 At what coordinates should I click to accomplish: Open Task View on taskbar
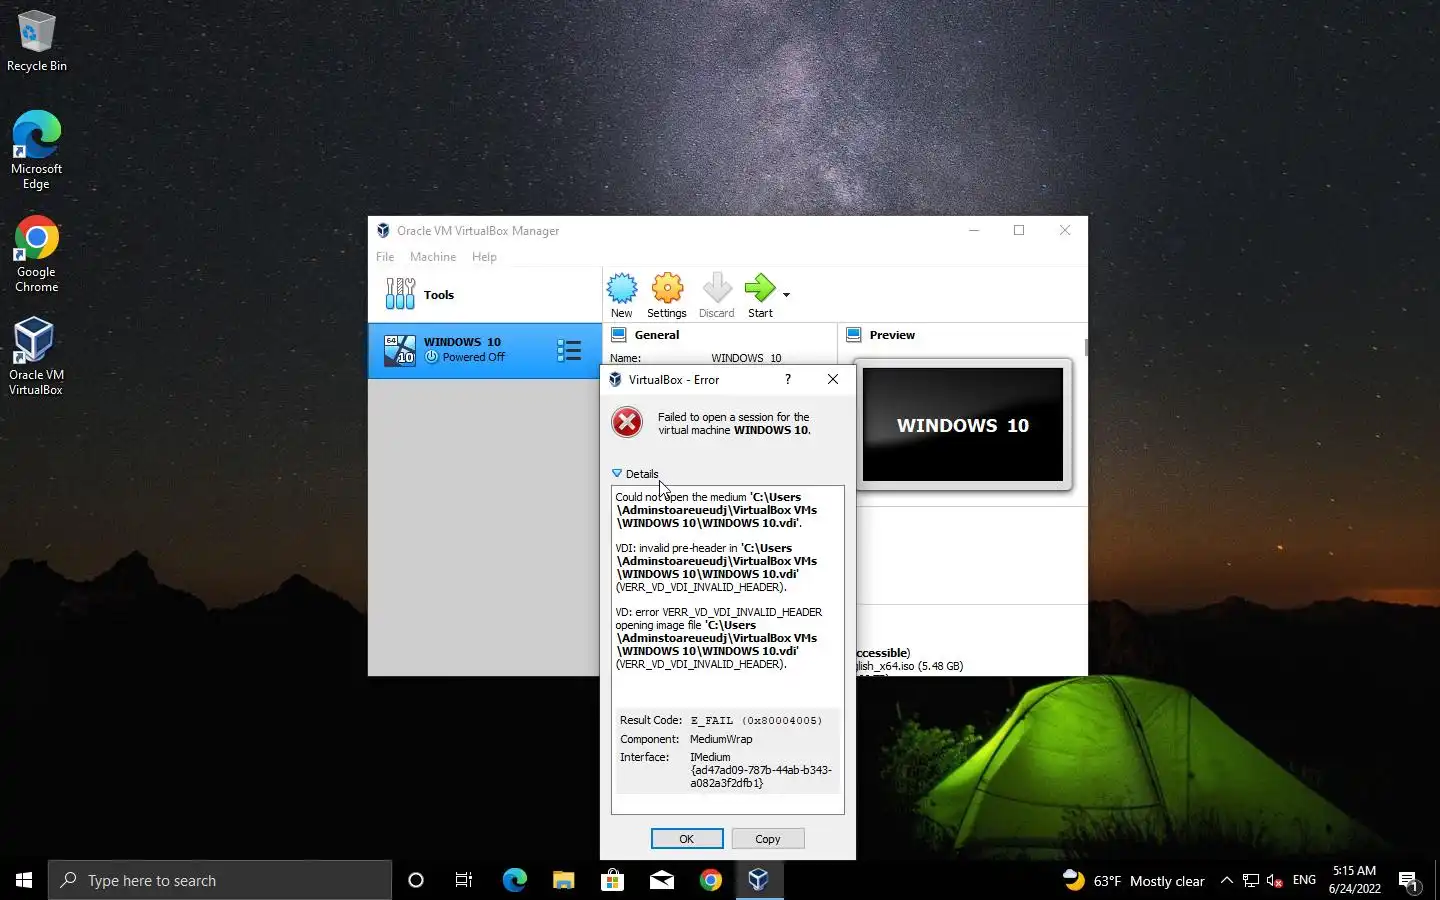(464, 880)
